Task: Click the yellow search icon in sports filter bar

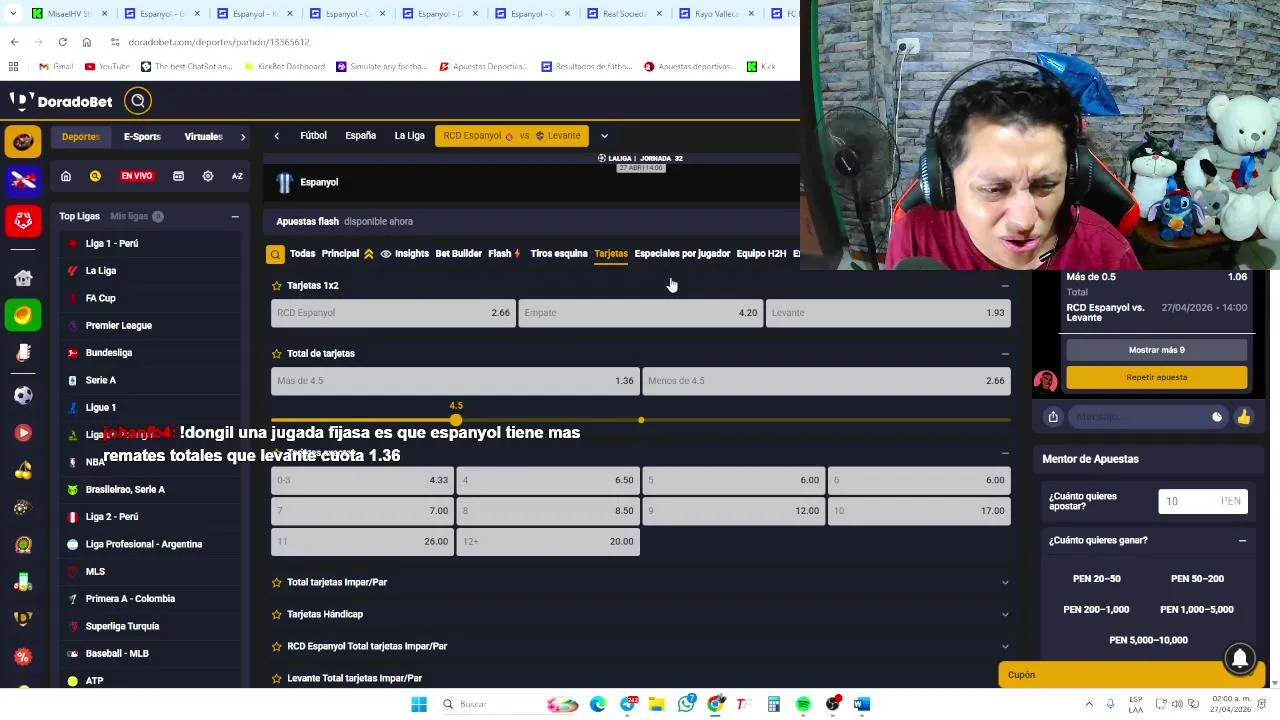Action: 95,176
